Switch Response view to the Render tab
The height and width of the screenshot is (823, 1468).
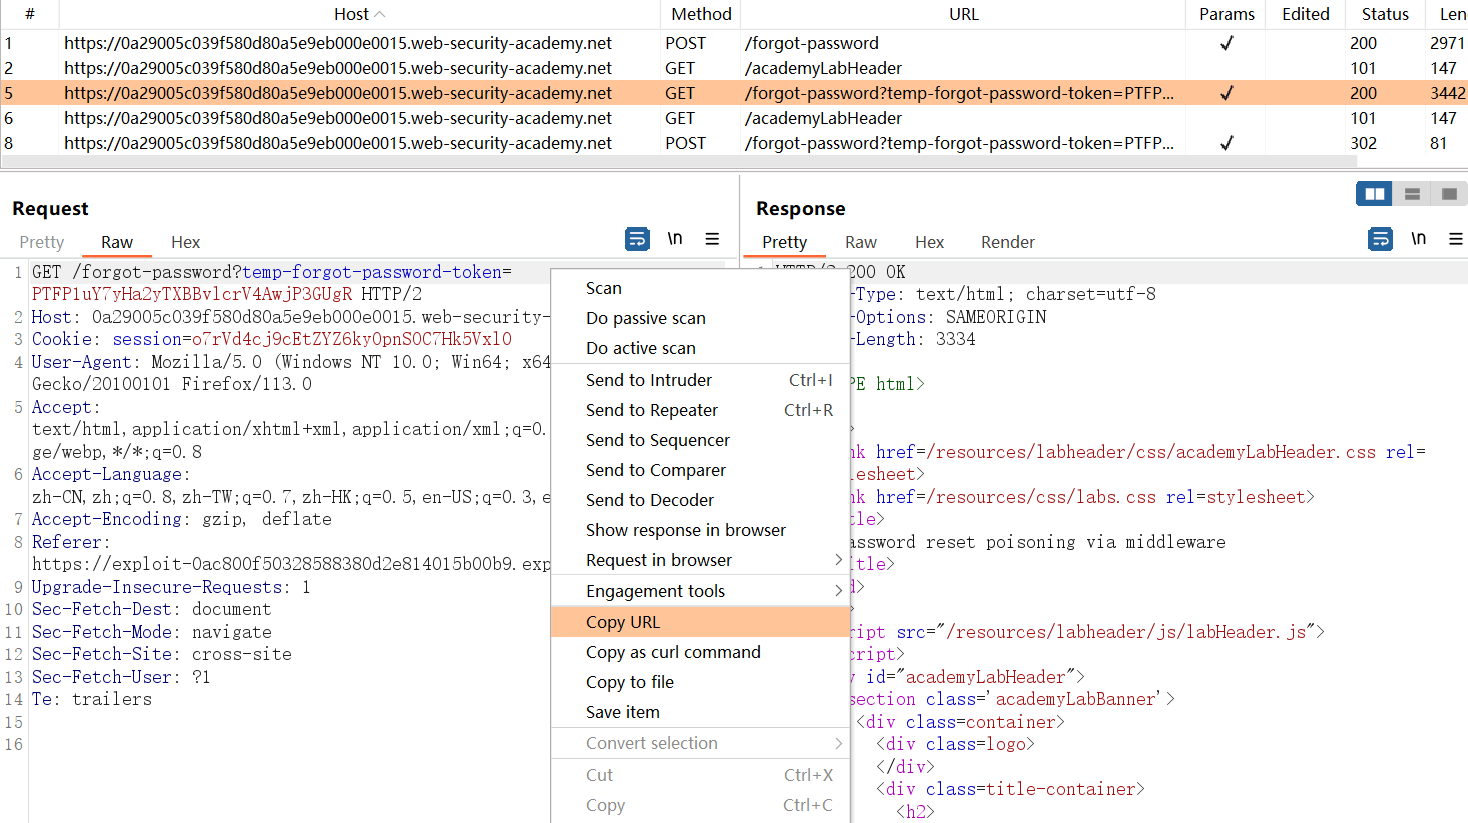pos(1007,242)
